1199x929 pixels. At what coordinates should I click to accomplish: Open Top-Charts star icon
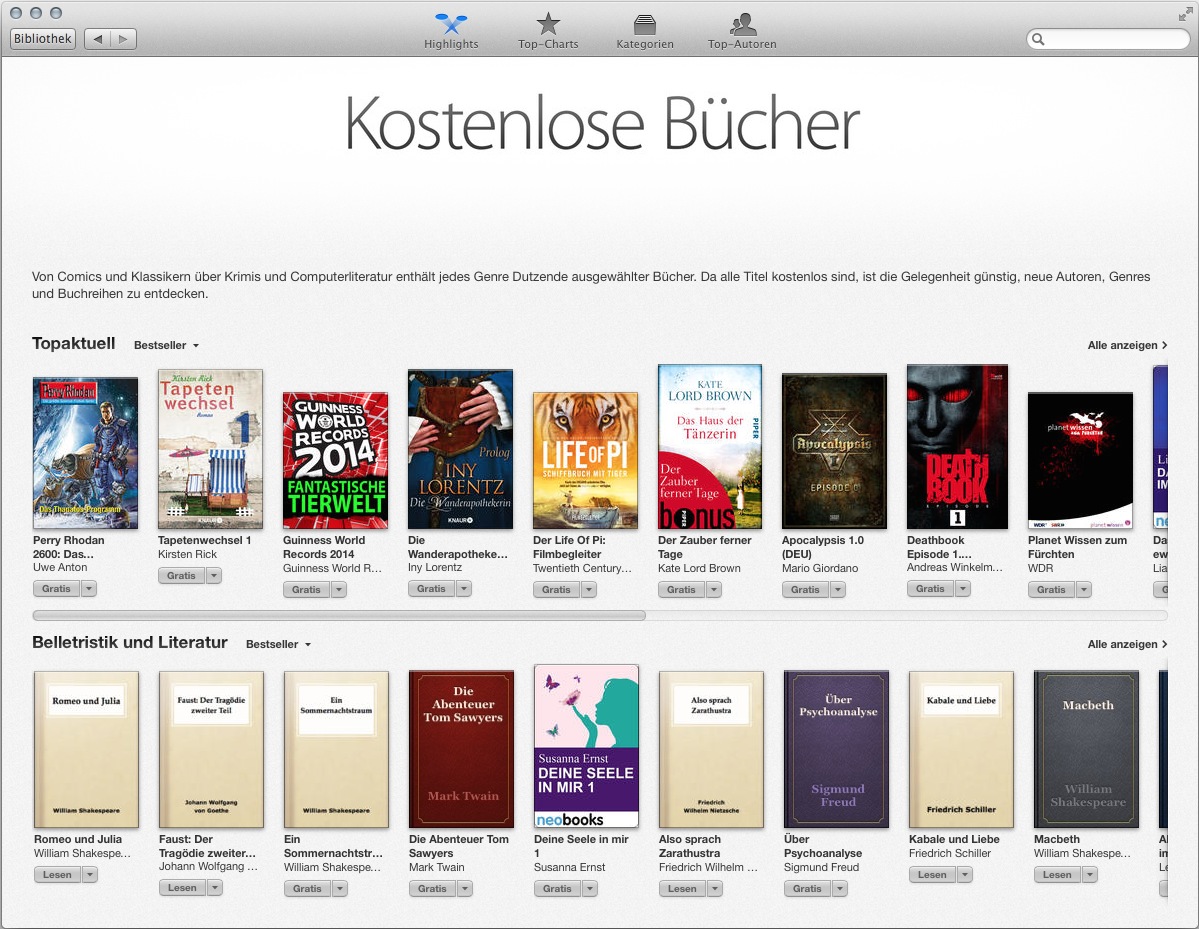coord(548,24)
